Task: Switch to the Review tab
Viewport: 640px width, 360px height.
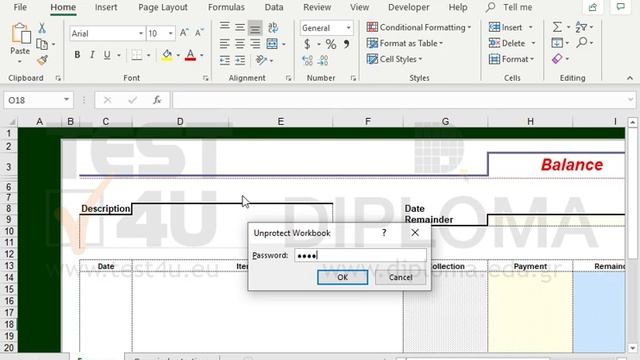Action: click(x=317, y=7)
